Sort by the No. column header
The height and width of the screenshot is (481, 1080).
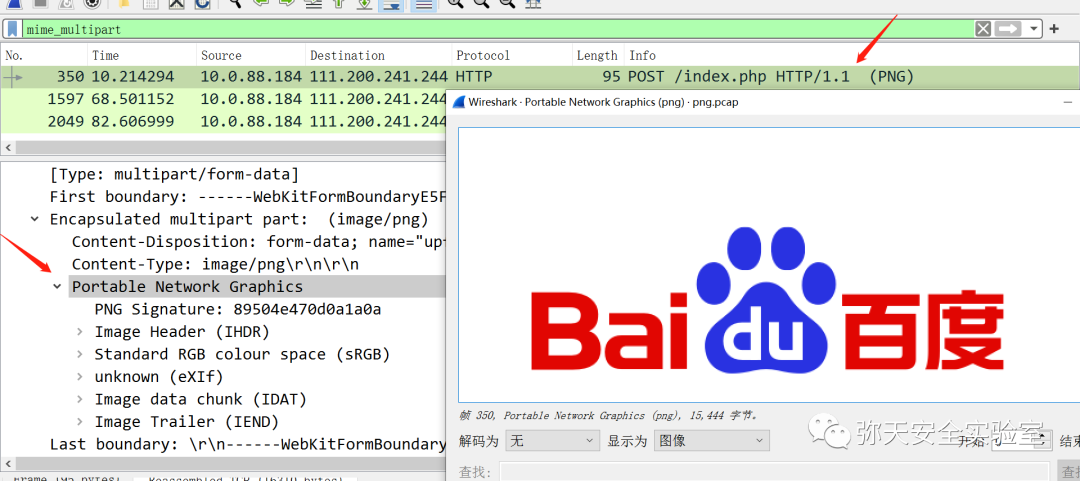coord(44,55)
